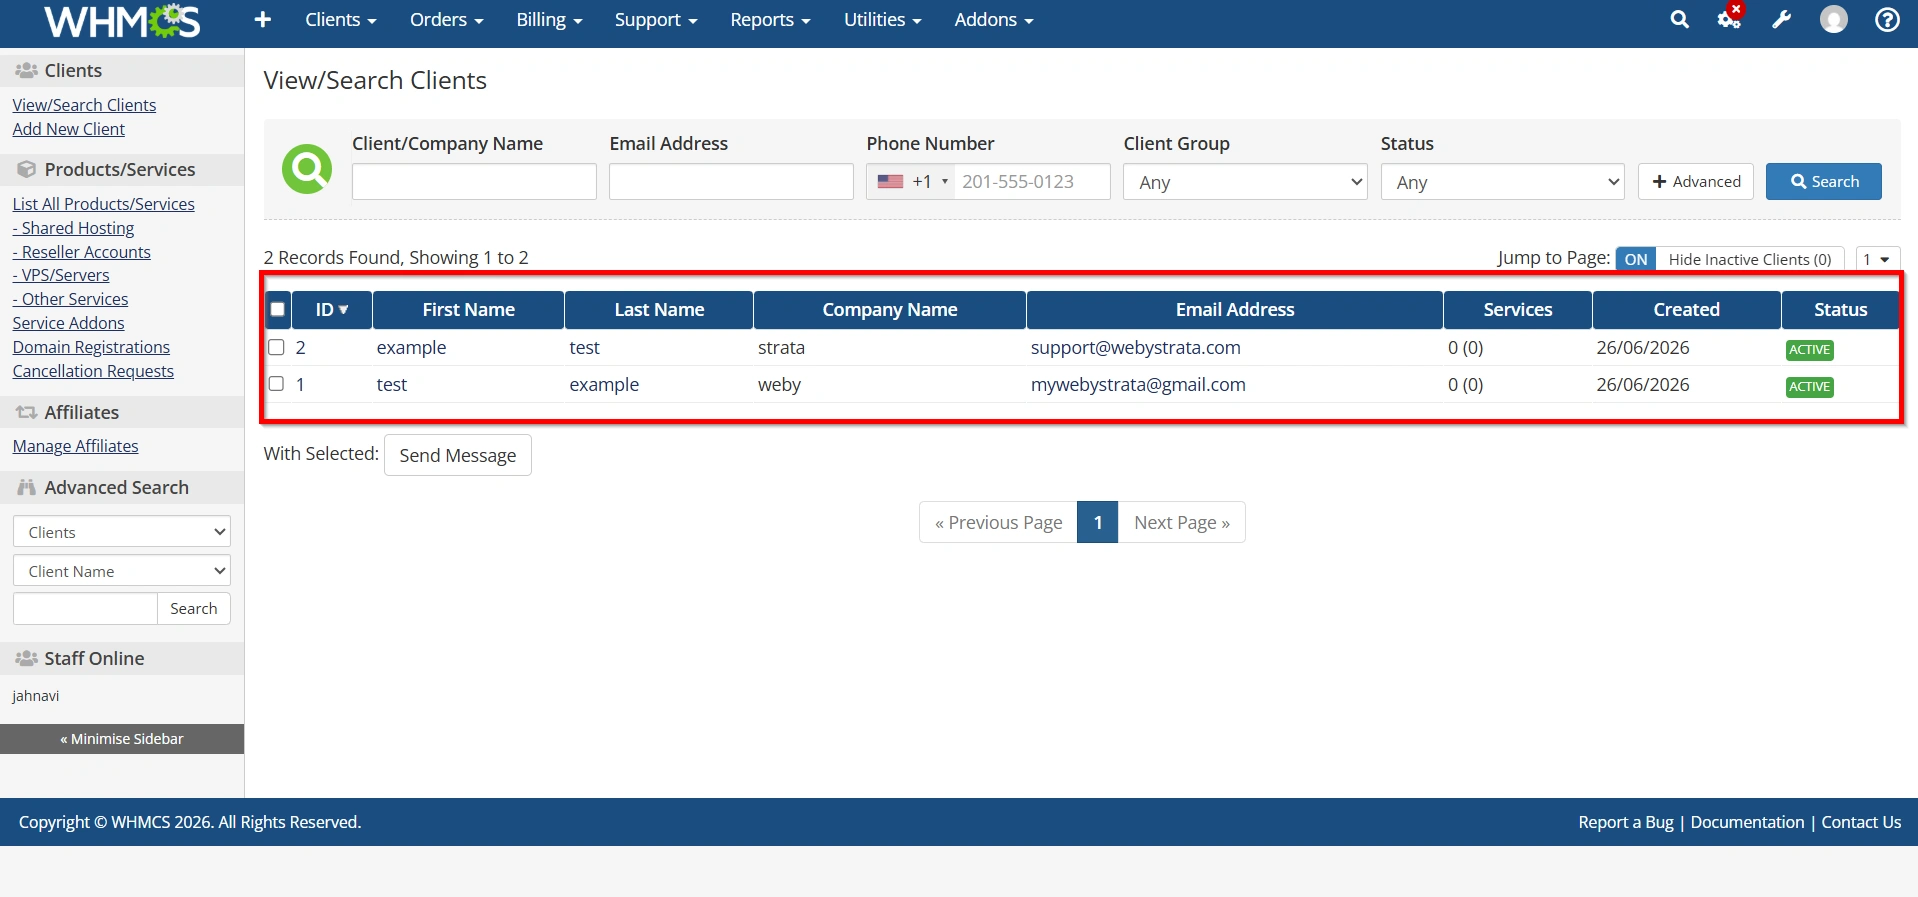Image resolution: width=1918 pixels, height=897 pixels.
Task: Open client support@webystrata.com
Action: [1136, 348]
